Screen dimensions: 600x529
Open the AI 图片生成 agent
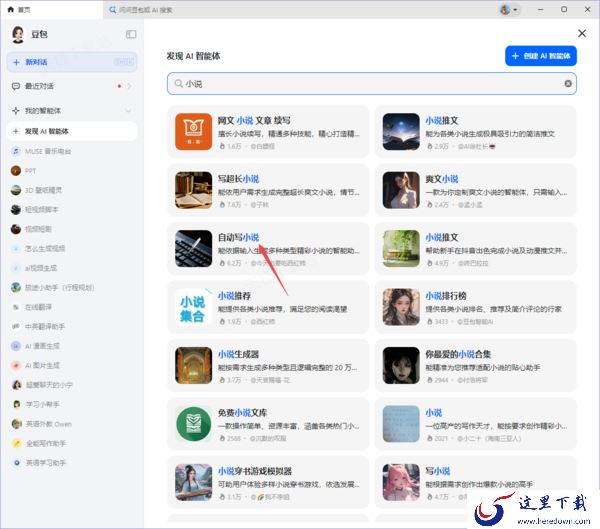click(x=72, y=366)
